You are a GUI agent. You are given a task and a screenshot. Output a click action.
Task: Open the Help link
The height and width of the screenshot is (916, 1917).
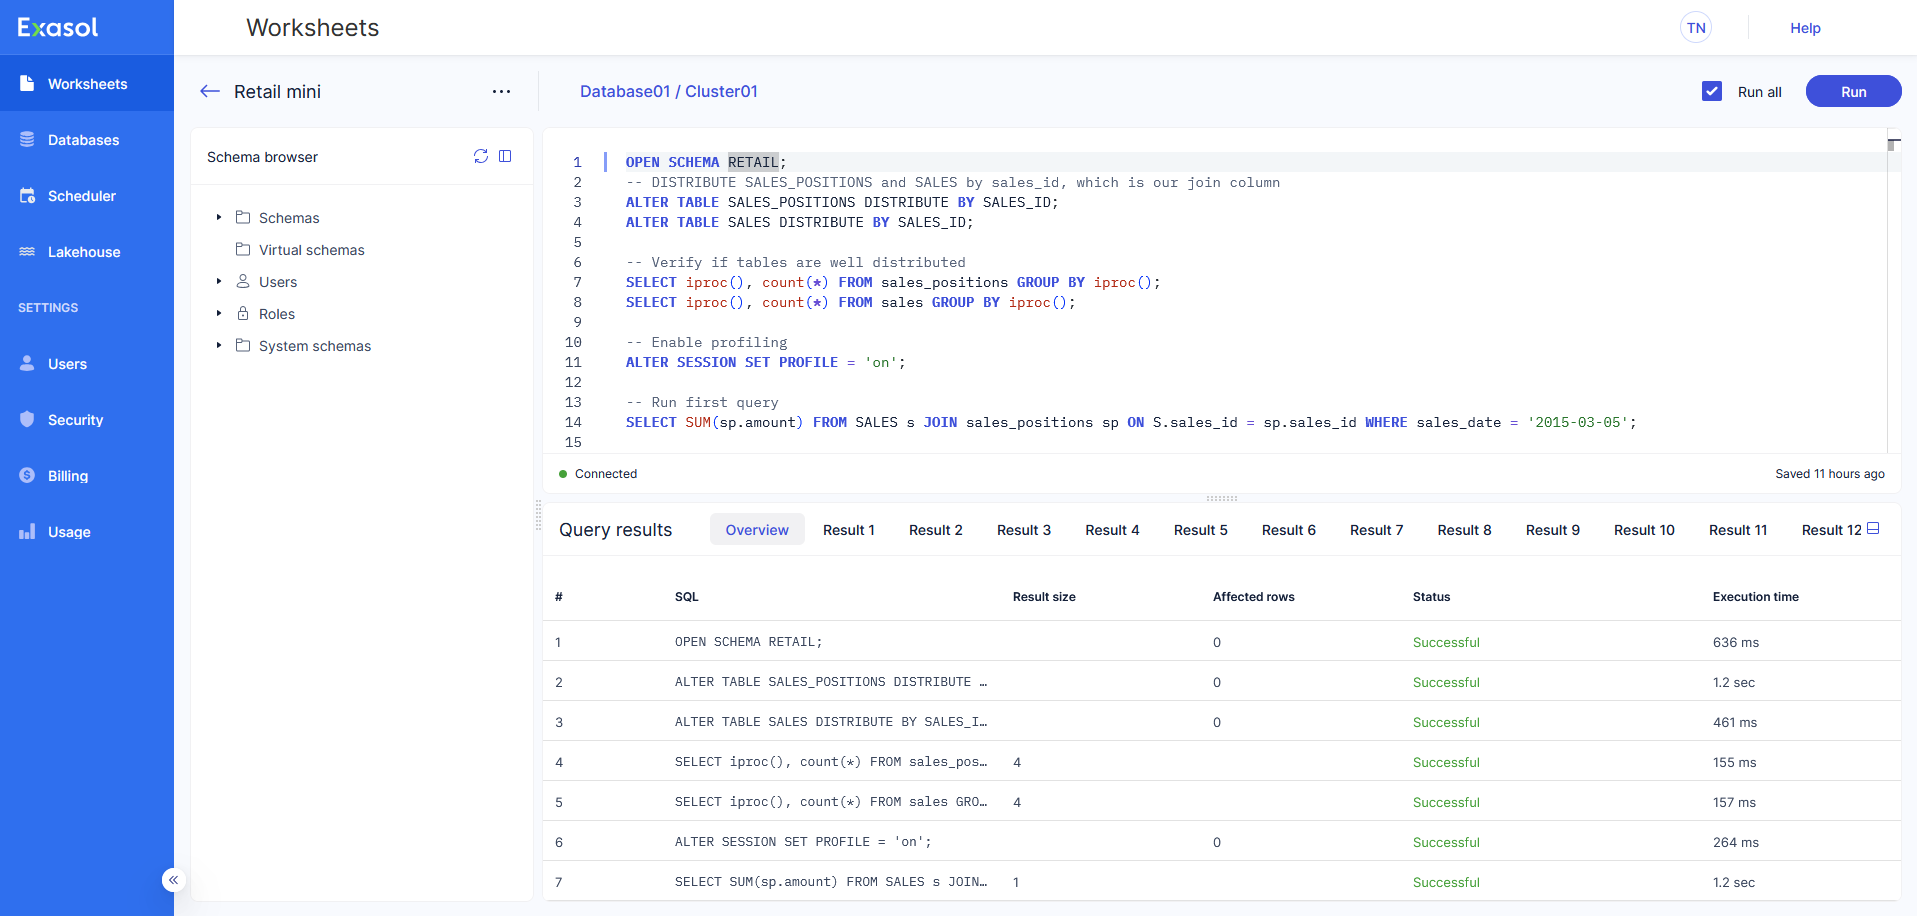[1804, 28]
